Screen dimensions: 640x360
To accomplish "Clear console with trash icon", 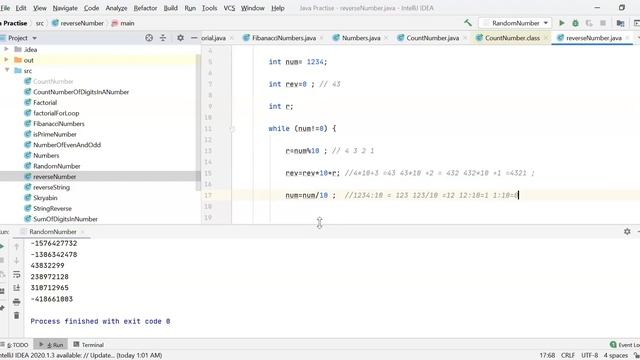I will pyautogui.click(x=17, y=316).
